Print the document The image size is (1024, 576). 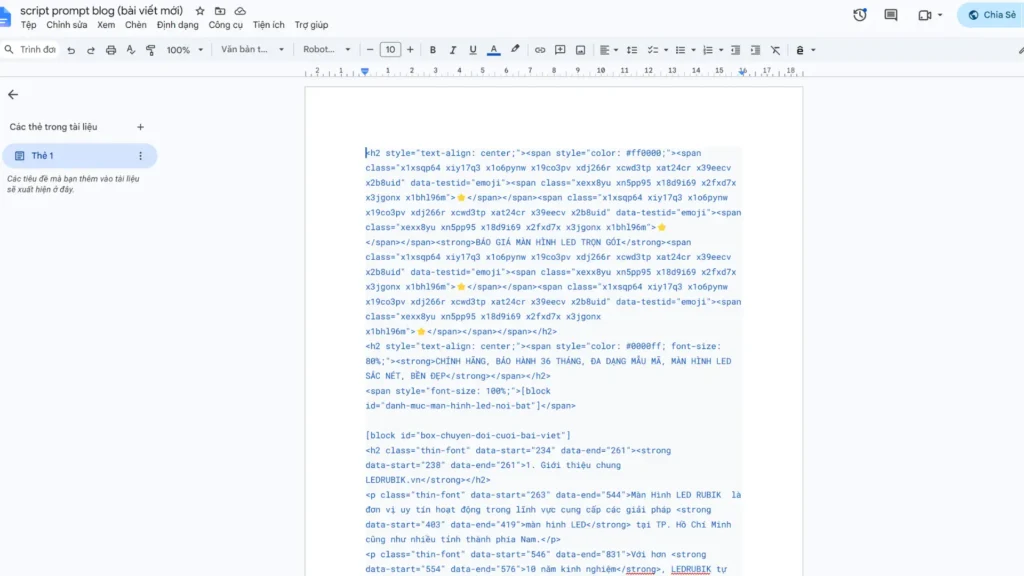111,50
